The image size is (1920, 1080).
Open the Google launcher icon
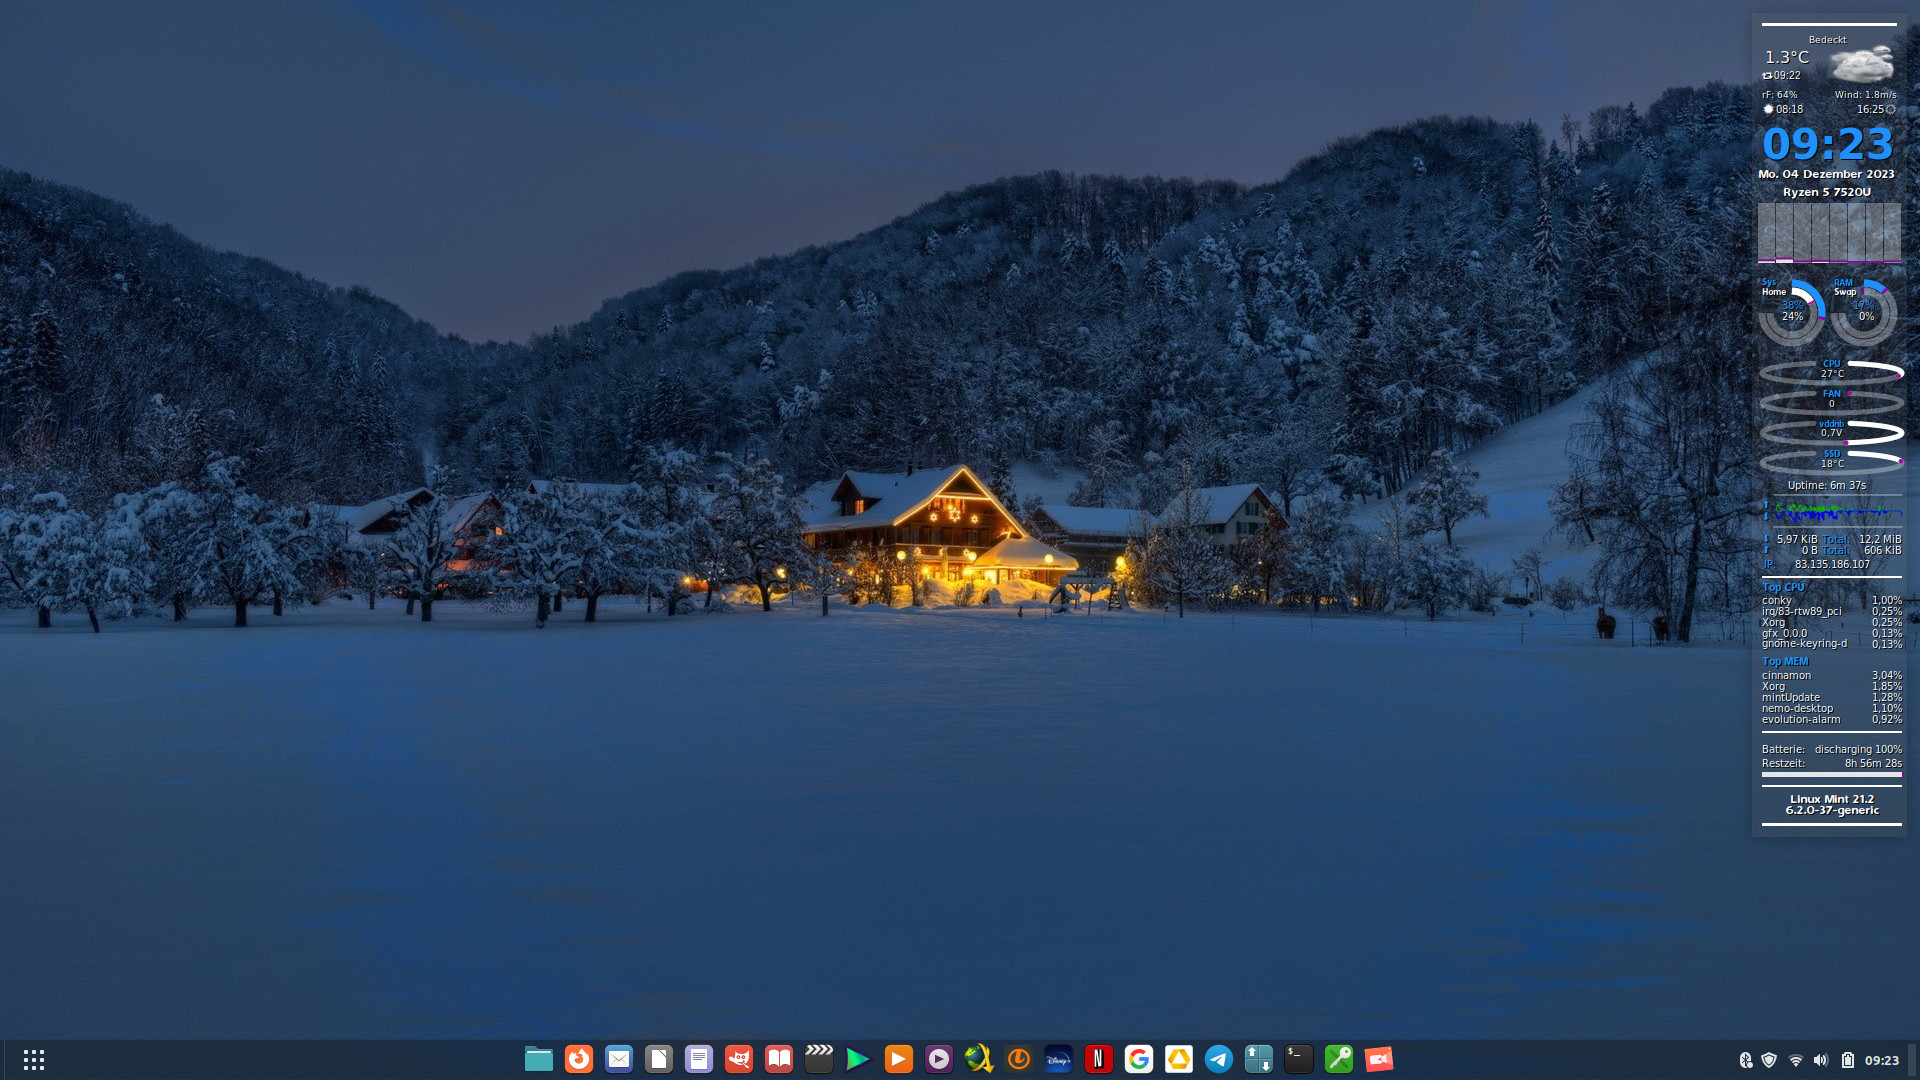pos(1139,1059)
